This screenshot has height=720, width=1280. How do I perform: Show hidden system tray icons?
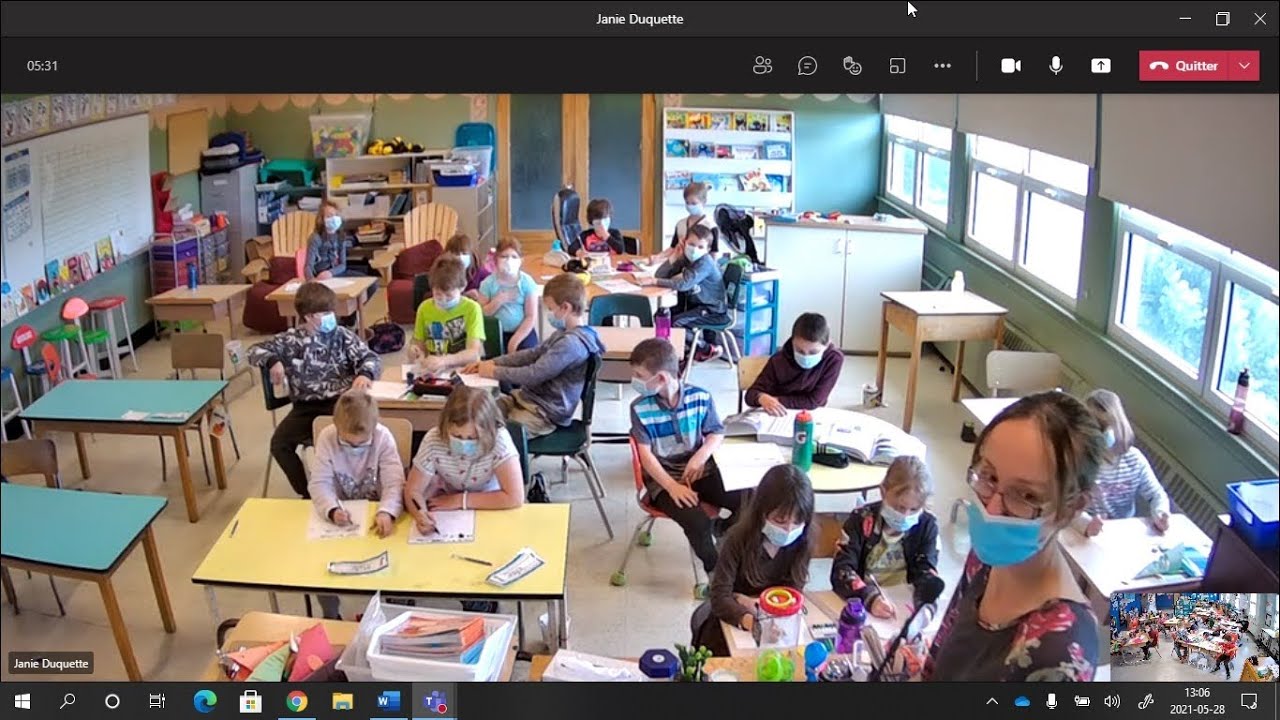[992, 702]
